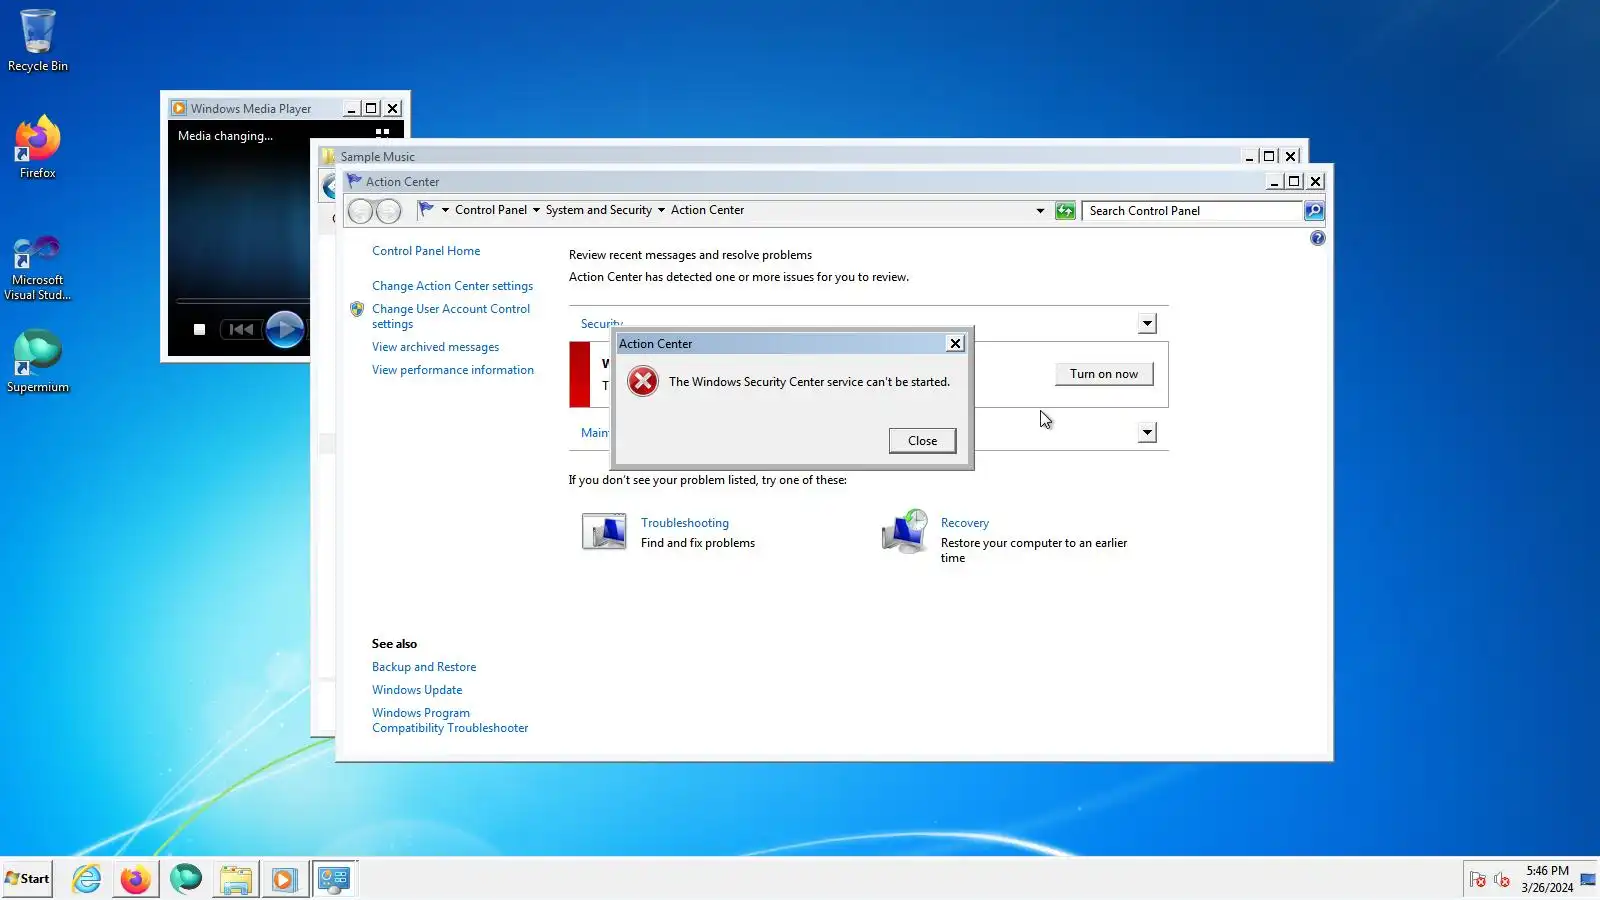Open the Microsoft Visual Studio desktop shortcut
This screenshot has width=1600, height=900.
pyautogui.click(x=38, y=267)
